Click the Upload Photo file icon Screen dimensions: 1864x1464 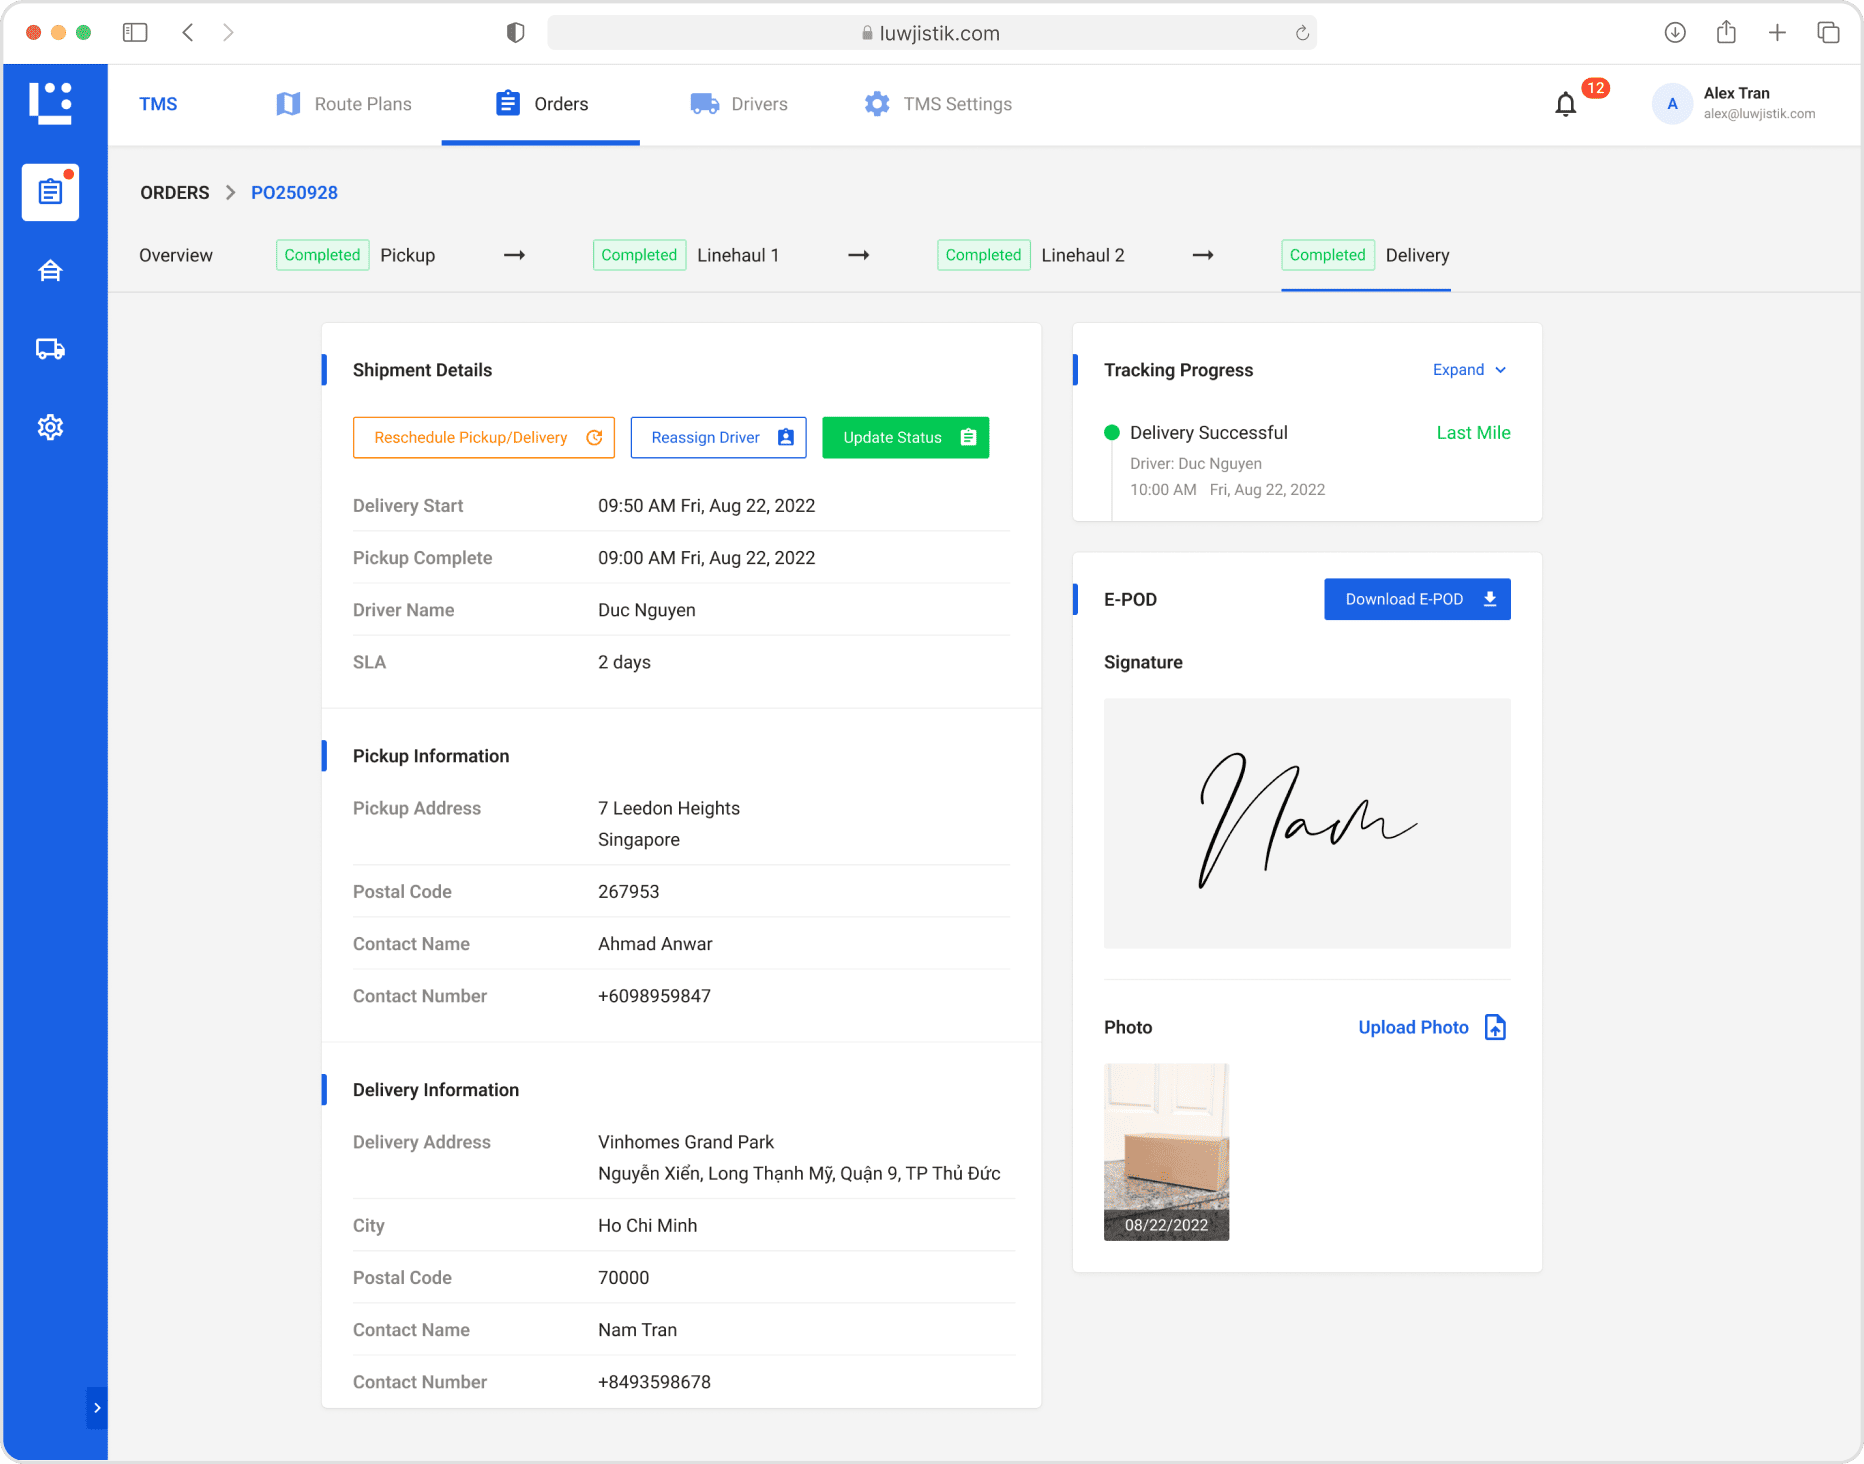point(1495,1027)
